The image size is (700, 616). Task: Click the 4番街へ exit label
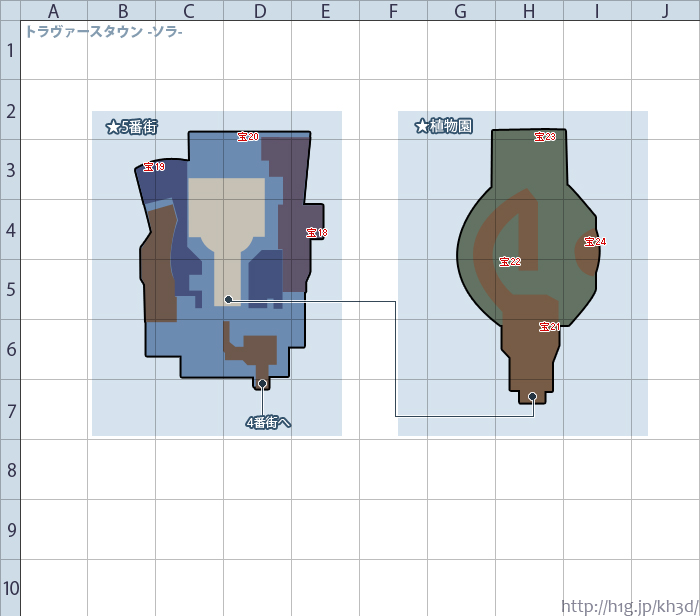click(268, 422)
